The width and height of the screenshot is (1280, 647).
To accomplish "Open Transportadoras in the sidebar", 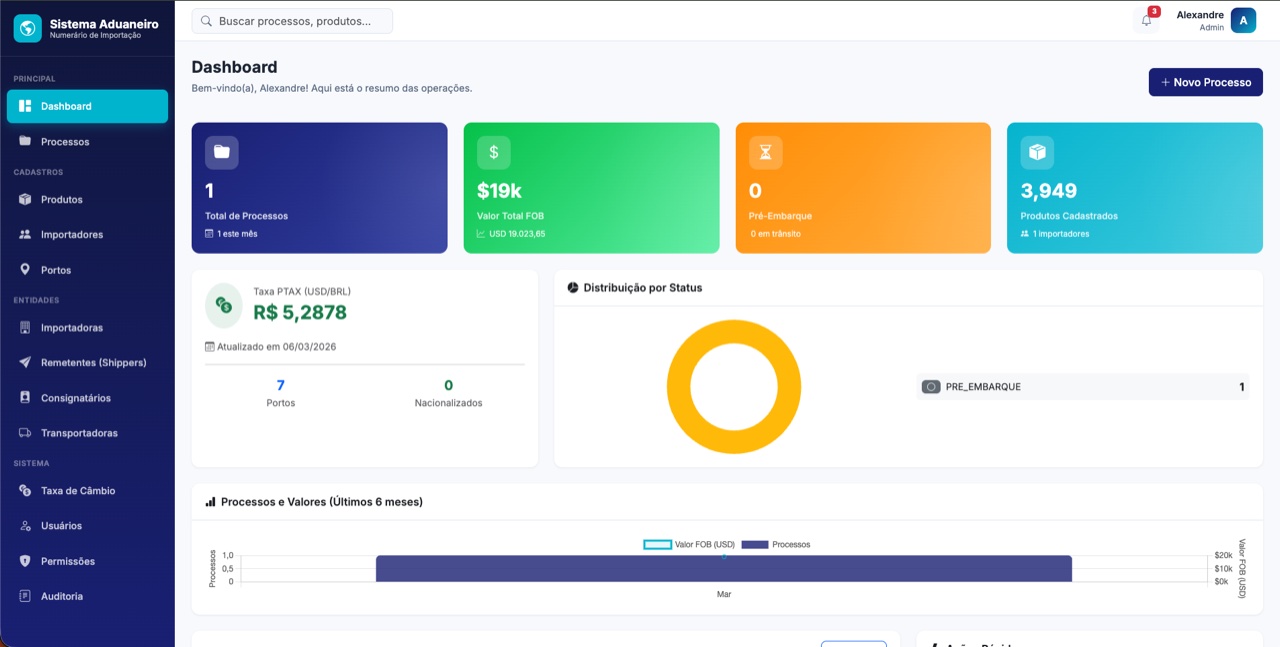I will tap(87, 433).
